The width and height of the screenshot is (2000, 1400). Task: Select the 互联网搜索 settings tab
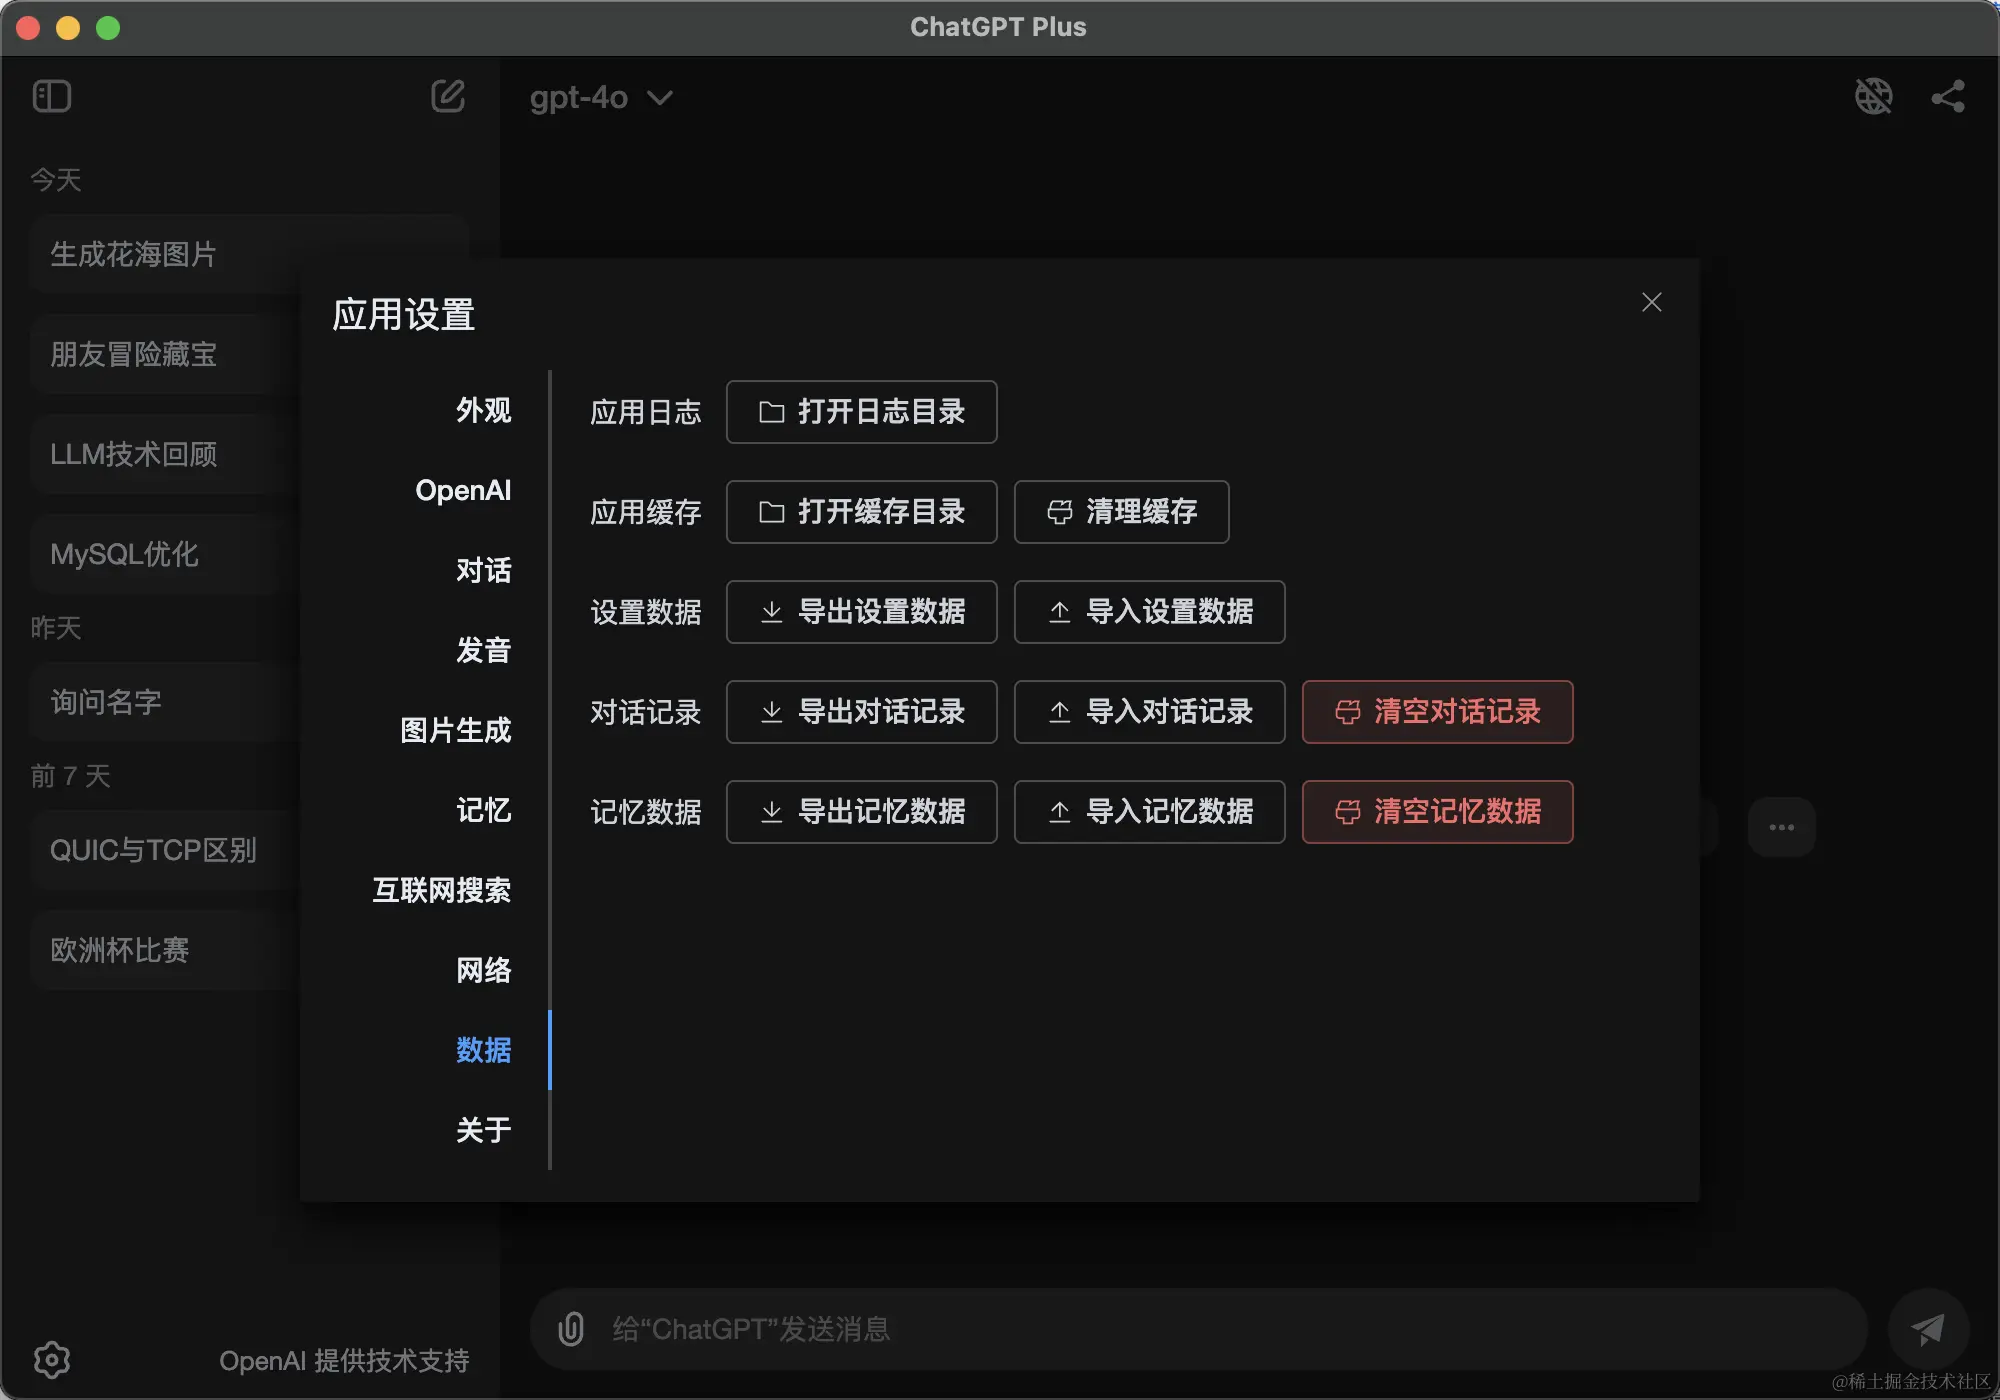(441, 890)
